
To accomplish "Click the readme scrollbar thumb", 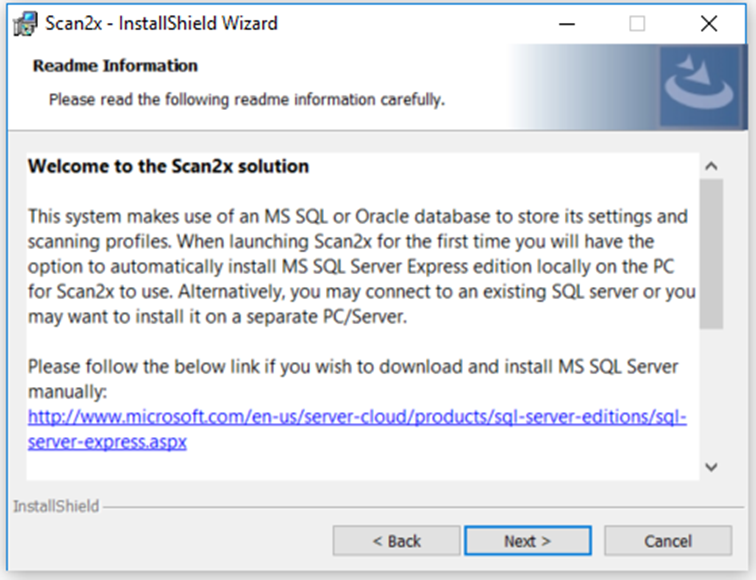I will tap(711, 254).
